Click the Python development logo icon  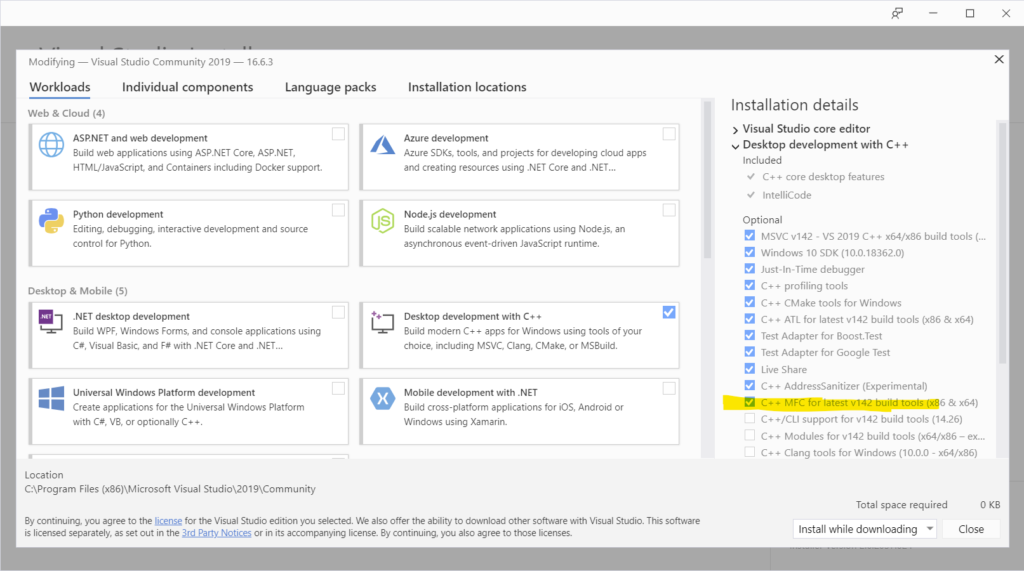(x=51, y=221)
